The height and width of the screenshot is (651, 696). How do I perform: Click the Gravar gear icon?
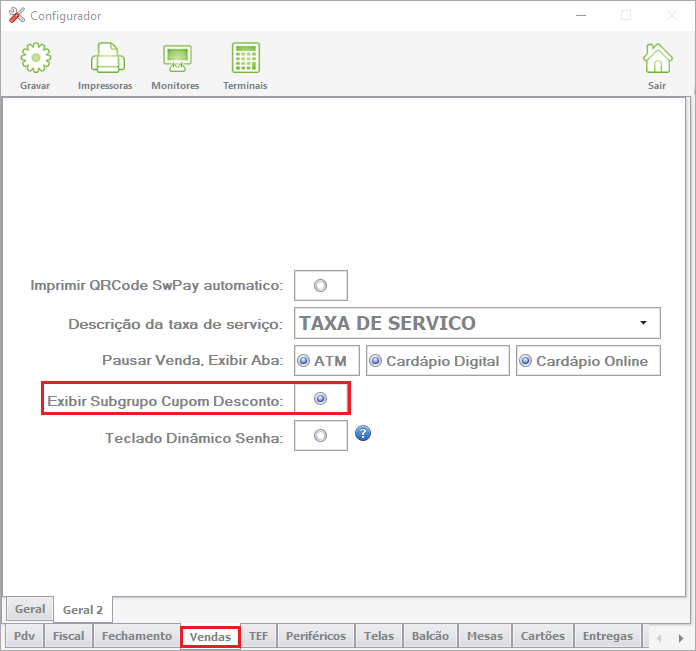(x=36, y=58)
